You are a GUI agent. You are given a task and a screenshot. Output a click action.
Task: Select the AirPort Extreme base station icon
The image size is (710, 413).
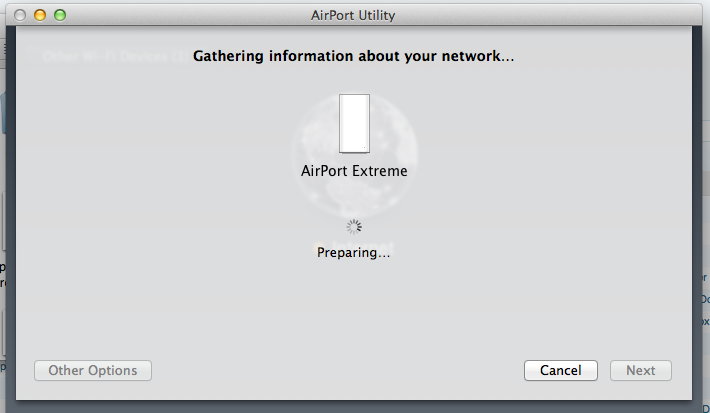(354, 123)
